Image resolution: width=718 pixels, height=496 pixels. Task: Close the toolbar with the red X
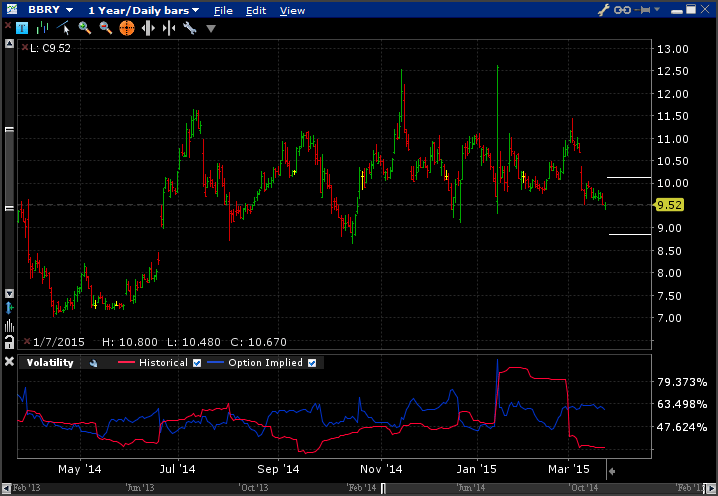(8, 26)
